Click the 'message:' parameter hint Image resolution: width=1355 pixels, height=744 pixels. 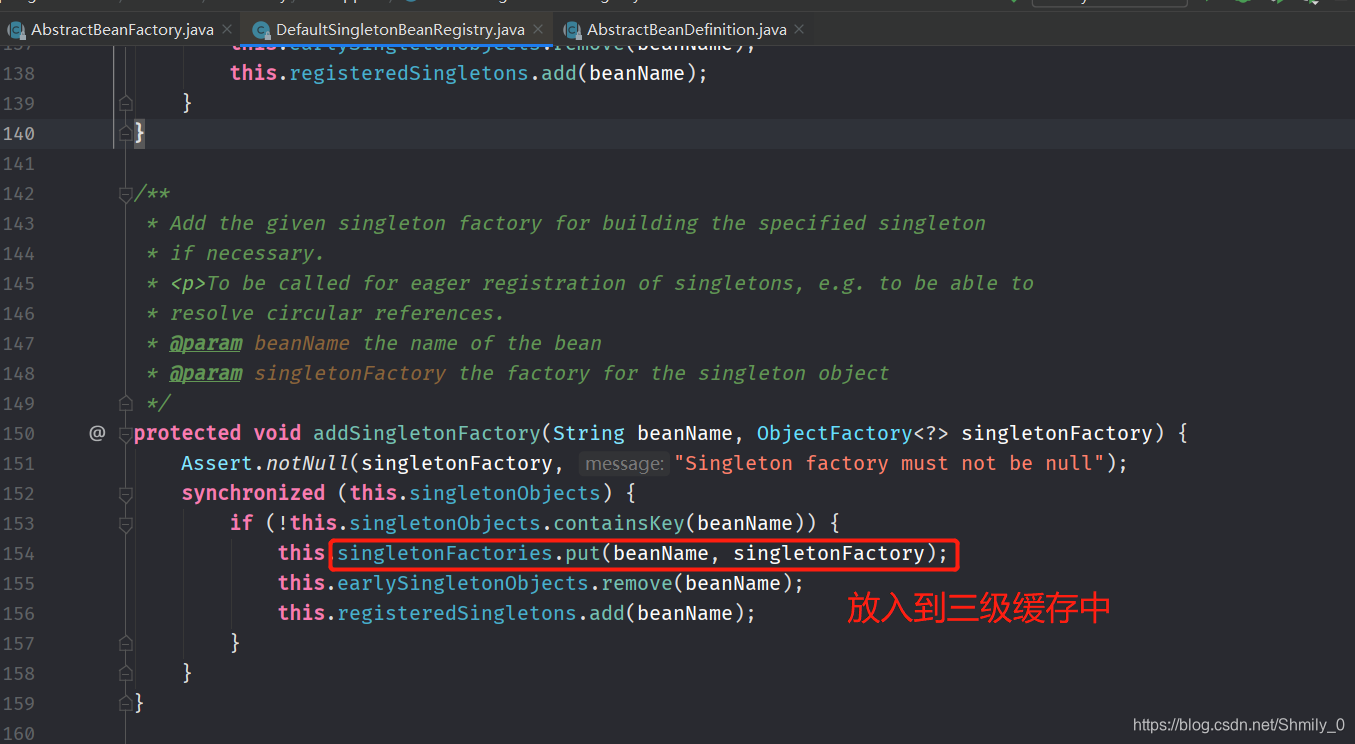point(624,463)
